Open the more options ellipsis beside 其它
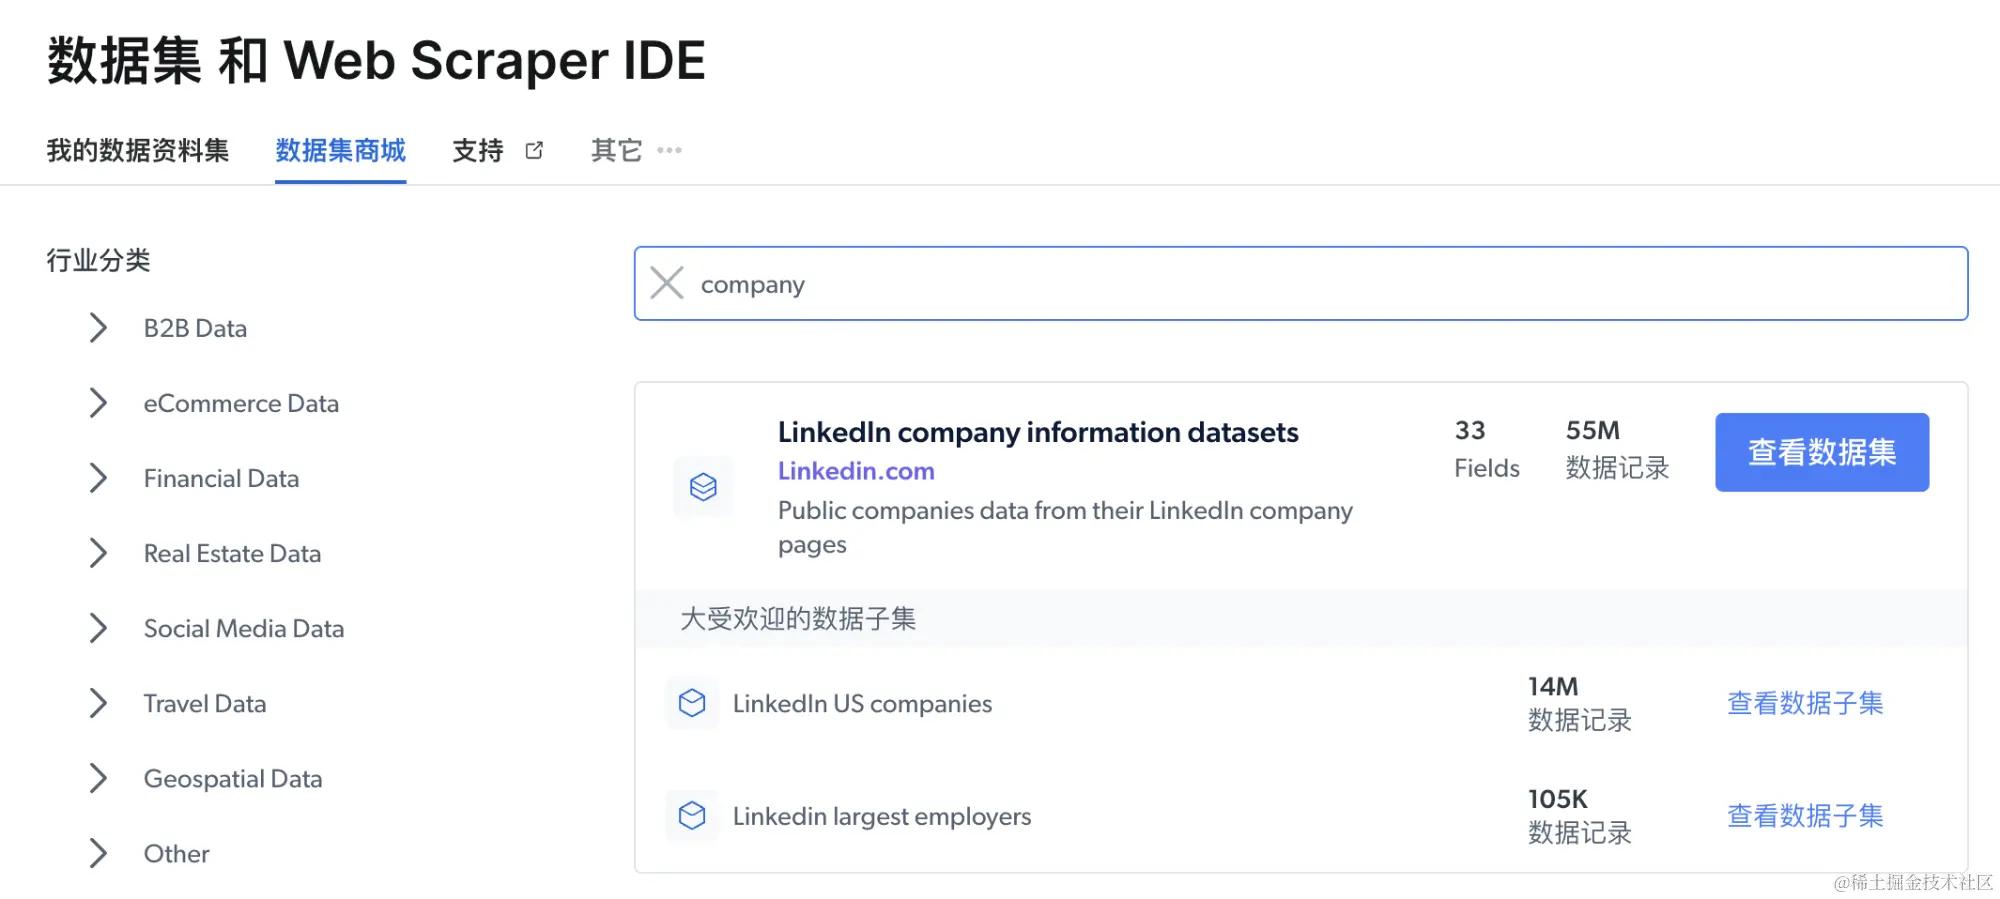The width and height of the screenshot is (2000, 899). coord(669,150)
